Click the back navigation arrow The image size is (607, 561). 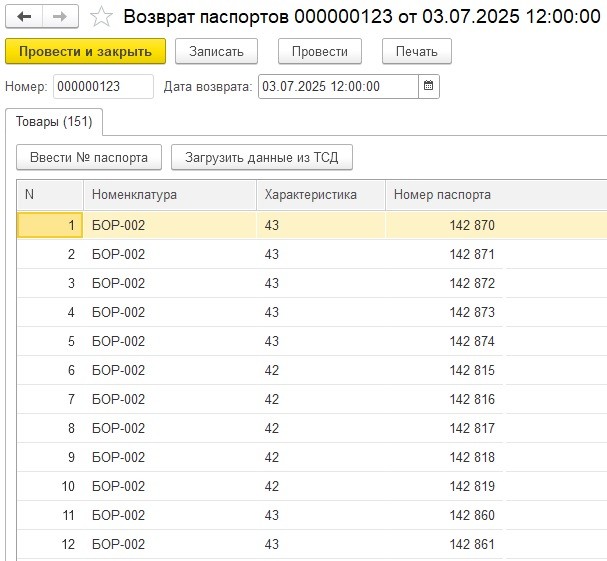[25, 17]
